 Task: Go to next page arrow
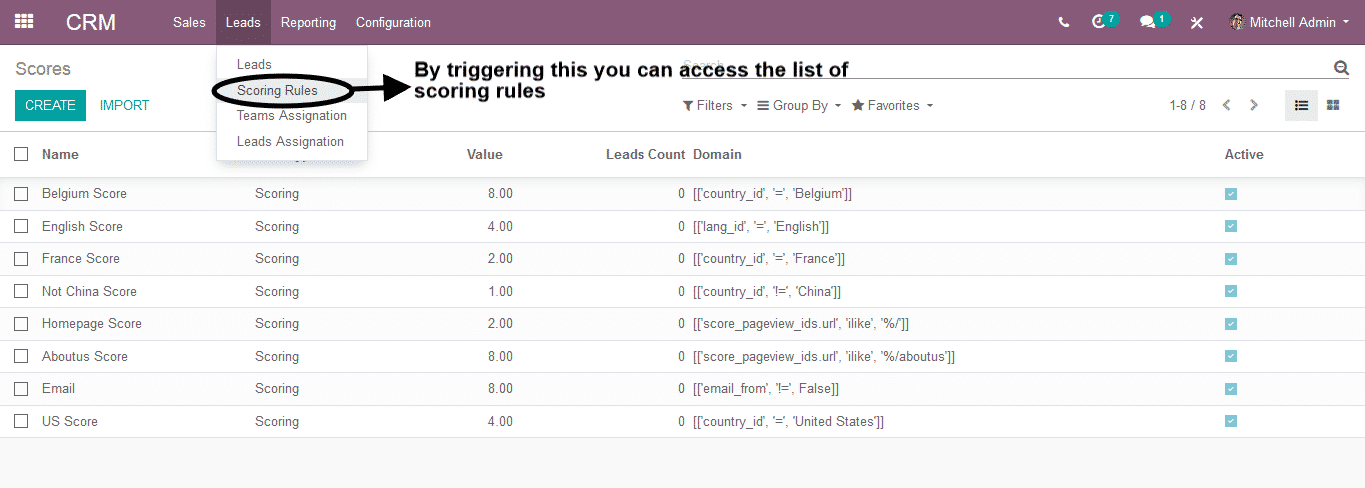point(1254,105)
